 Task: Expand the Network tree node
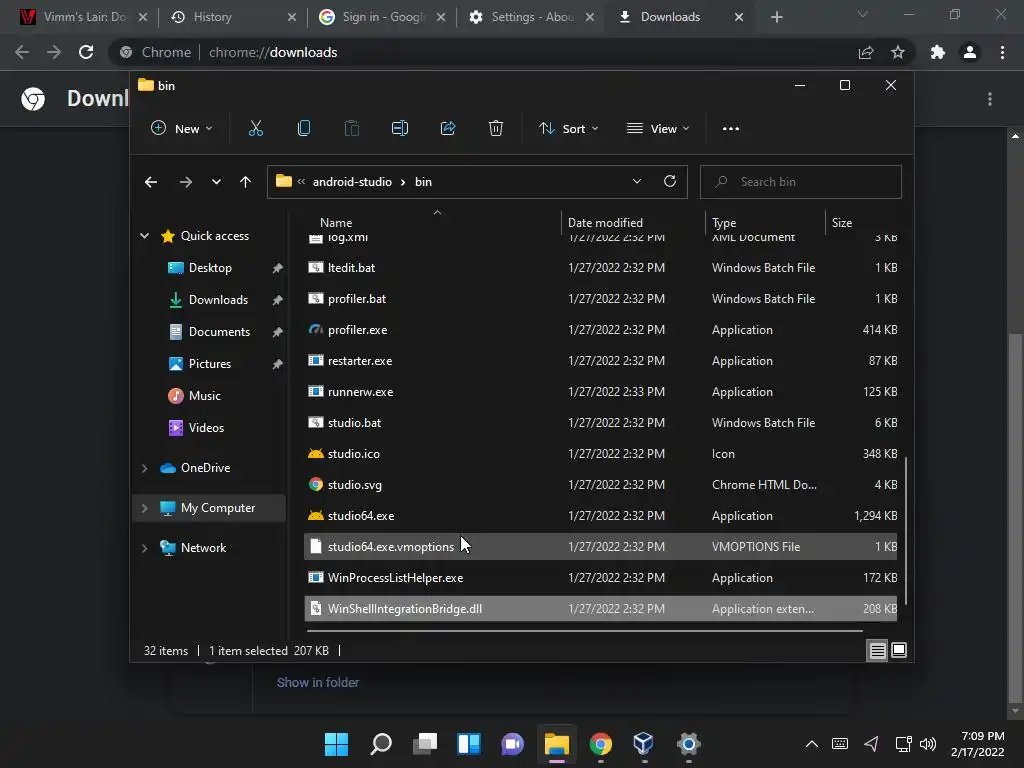tap(144, 548)
